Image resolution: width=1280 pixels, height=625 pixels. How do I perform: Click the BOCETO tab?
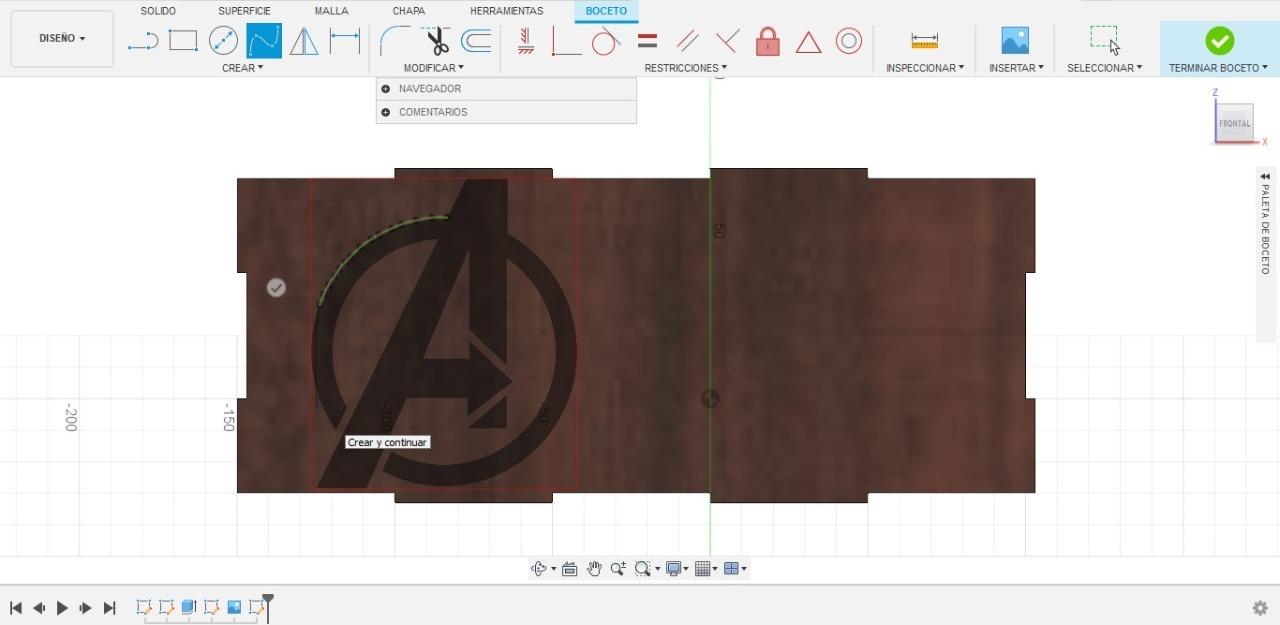click(606, 11)
